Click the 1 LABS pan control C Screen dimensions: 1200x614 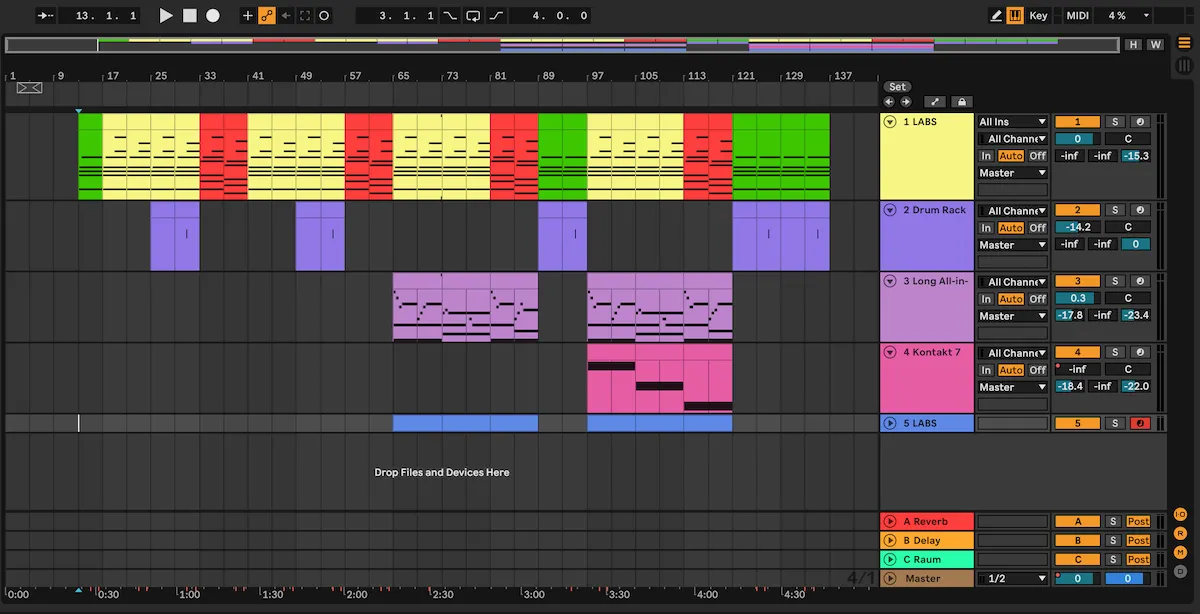pos(1127,139)
